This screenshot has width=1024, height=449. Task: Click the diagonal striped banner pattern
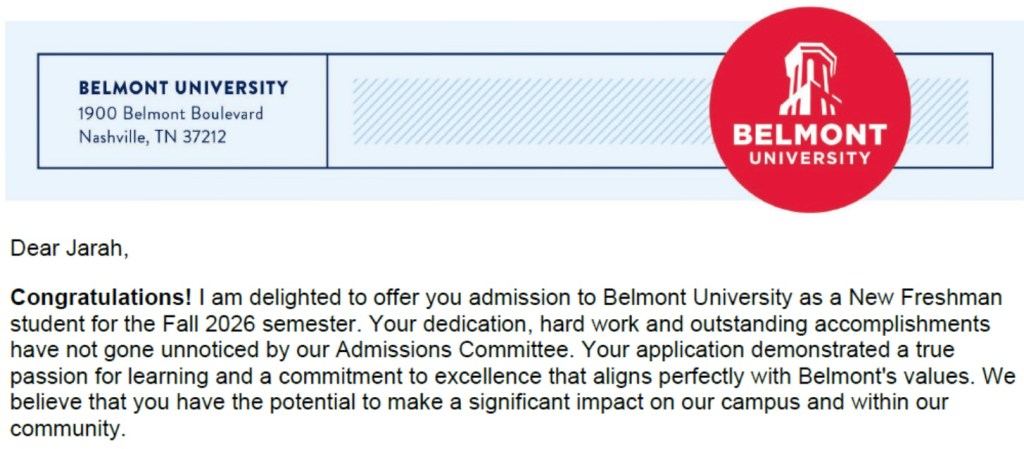(x=520, y=112)
